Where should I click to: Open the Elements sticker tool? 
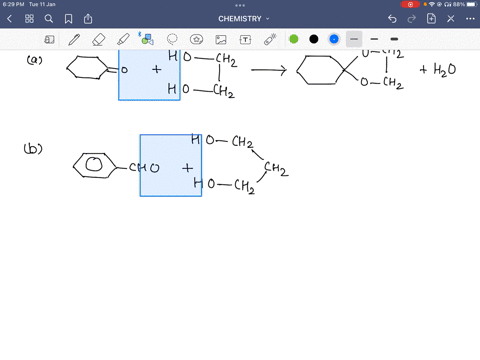(x=196, y=39)
